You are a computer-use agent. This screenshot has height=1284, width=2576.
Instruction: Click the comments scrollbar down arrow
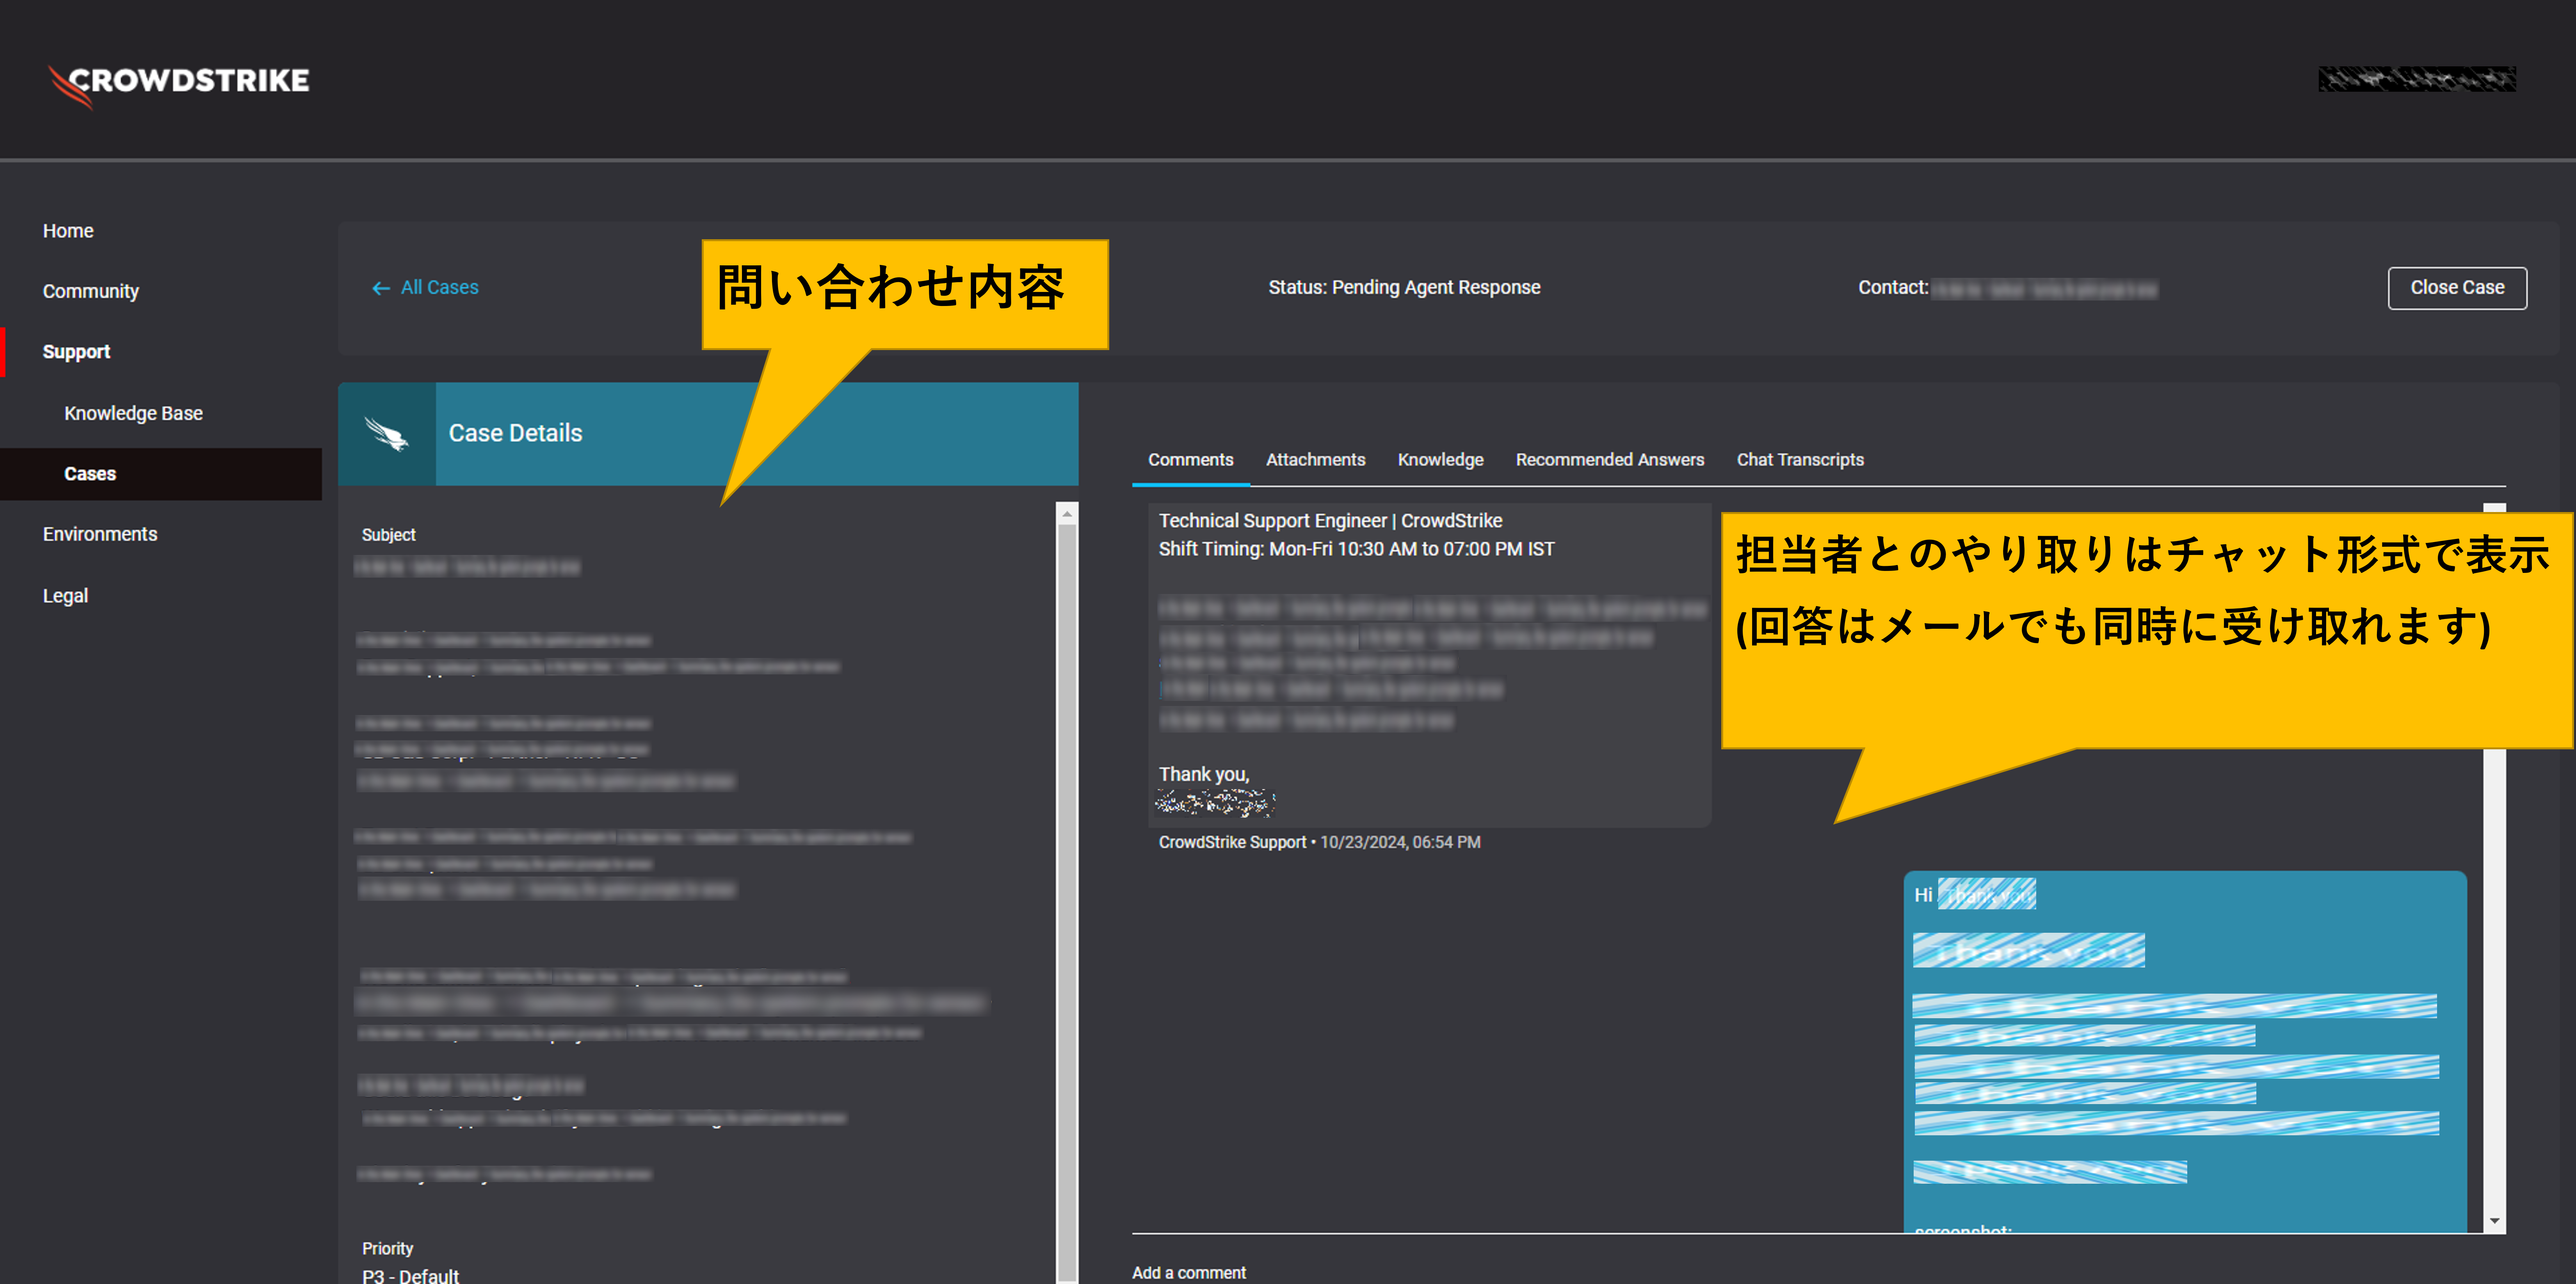tap(2494, 1221)
